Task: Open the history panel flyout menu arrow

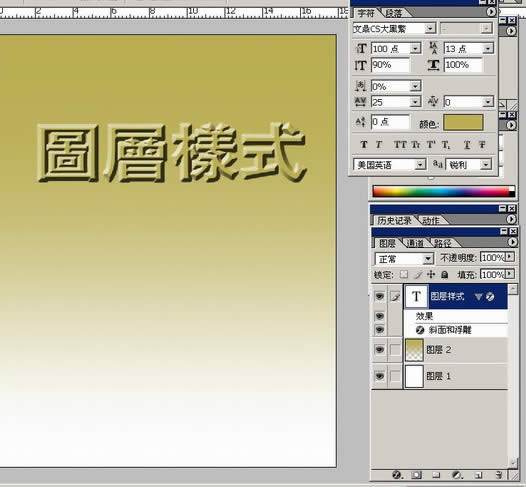Action: coord(511,219)
